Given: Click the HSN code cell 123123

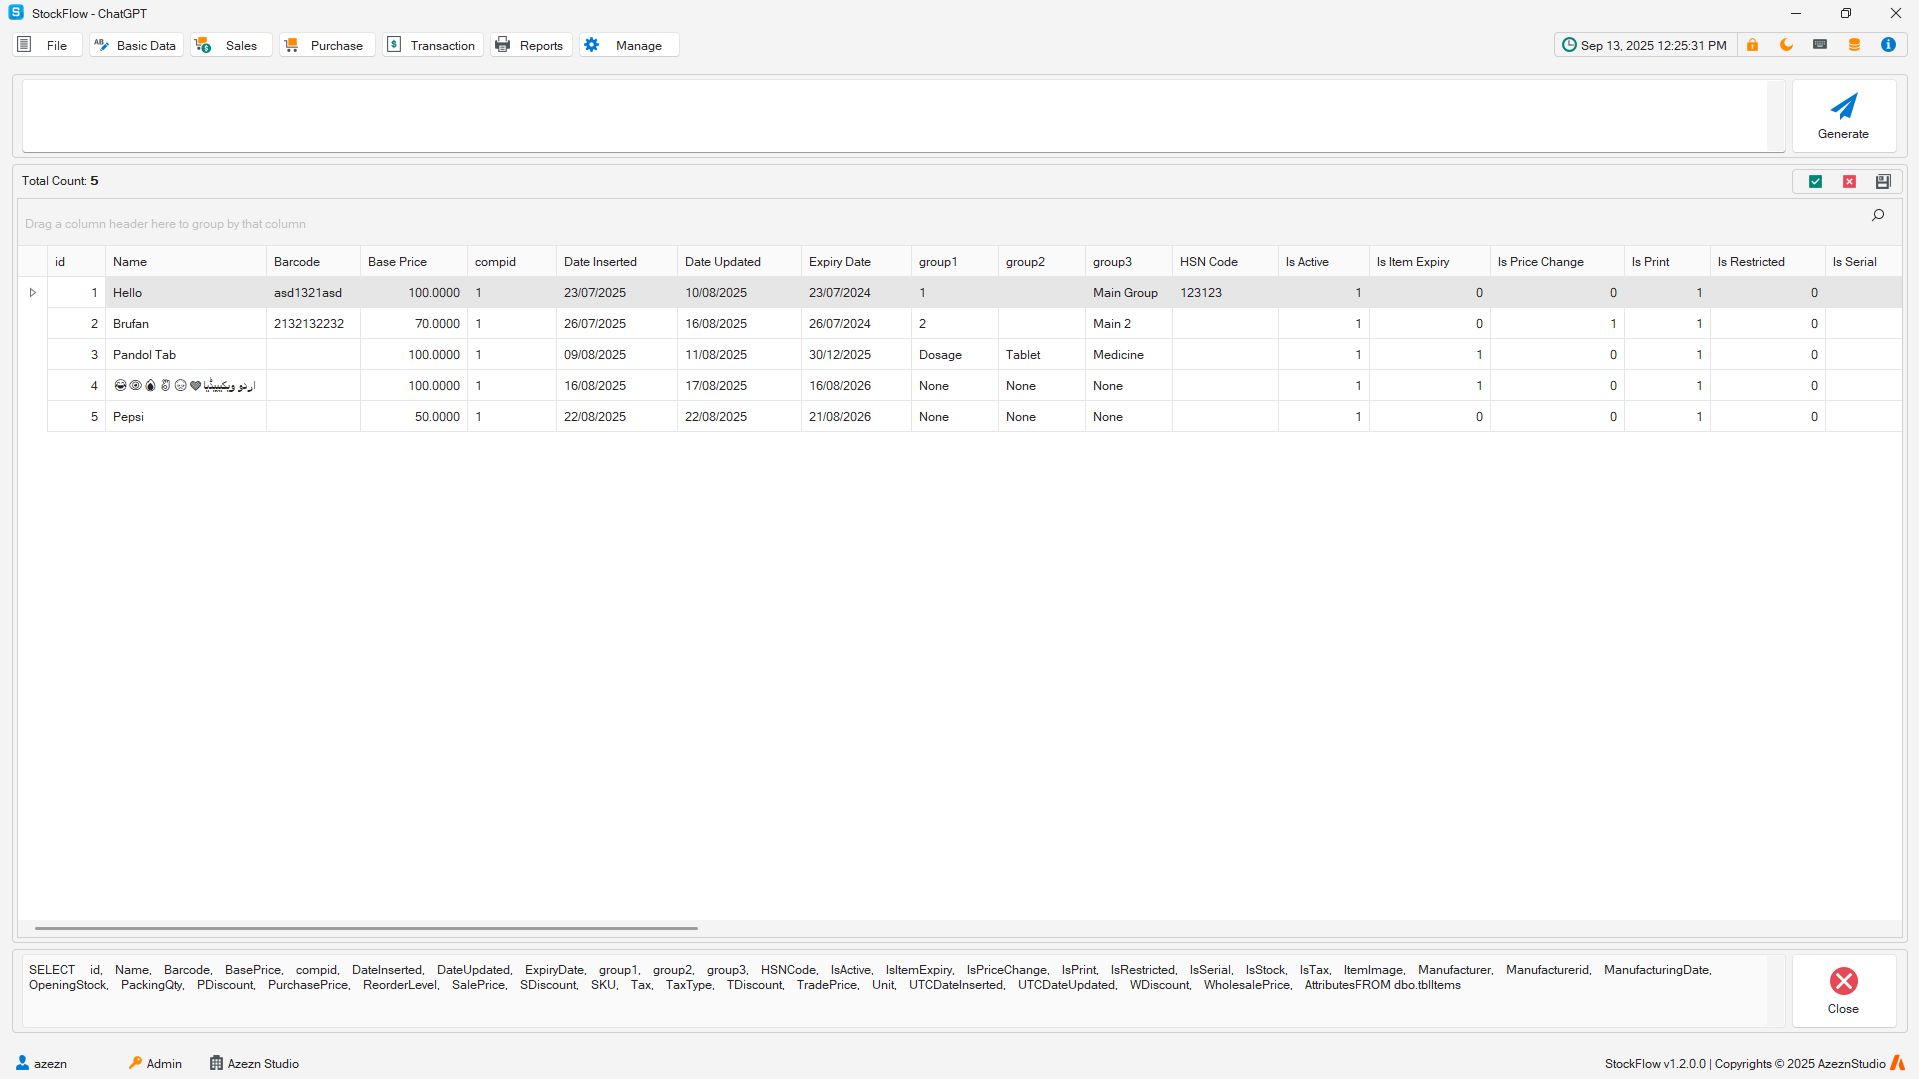Looking at the screenshot, I should click(1225, 293).
